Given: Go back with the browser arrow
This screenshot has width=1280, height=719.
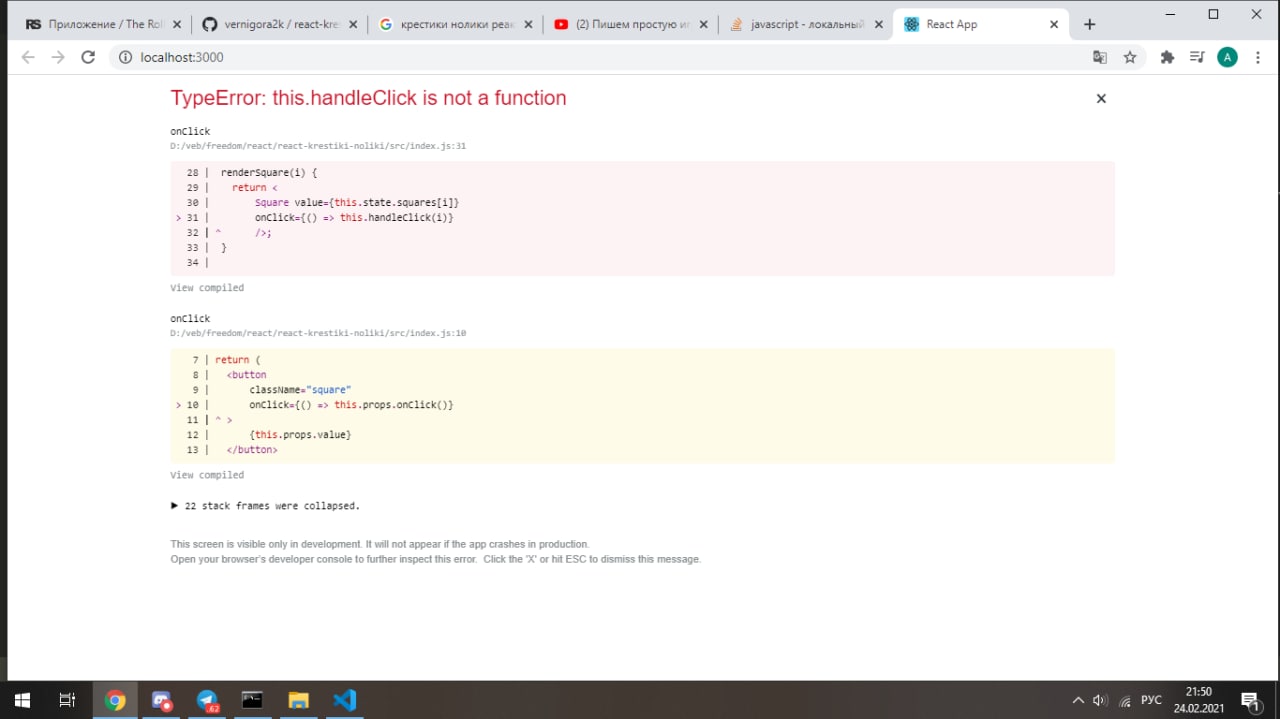Looking at the screenshot, I should (28, 57).
